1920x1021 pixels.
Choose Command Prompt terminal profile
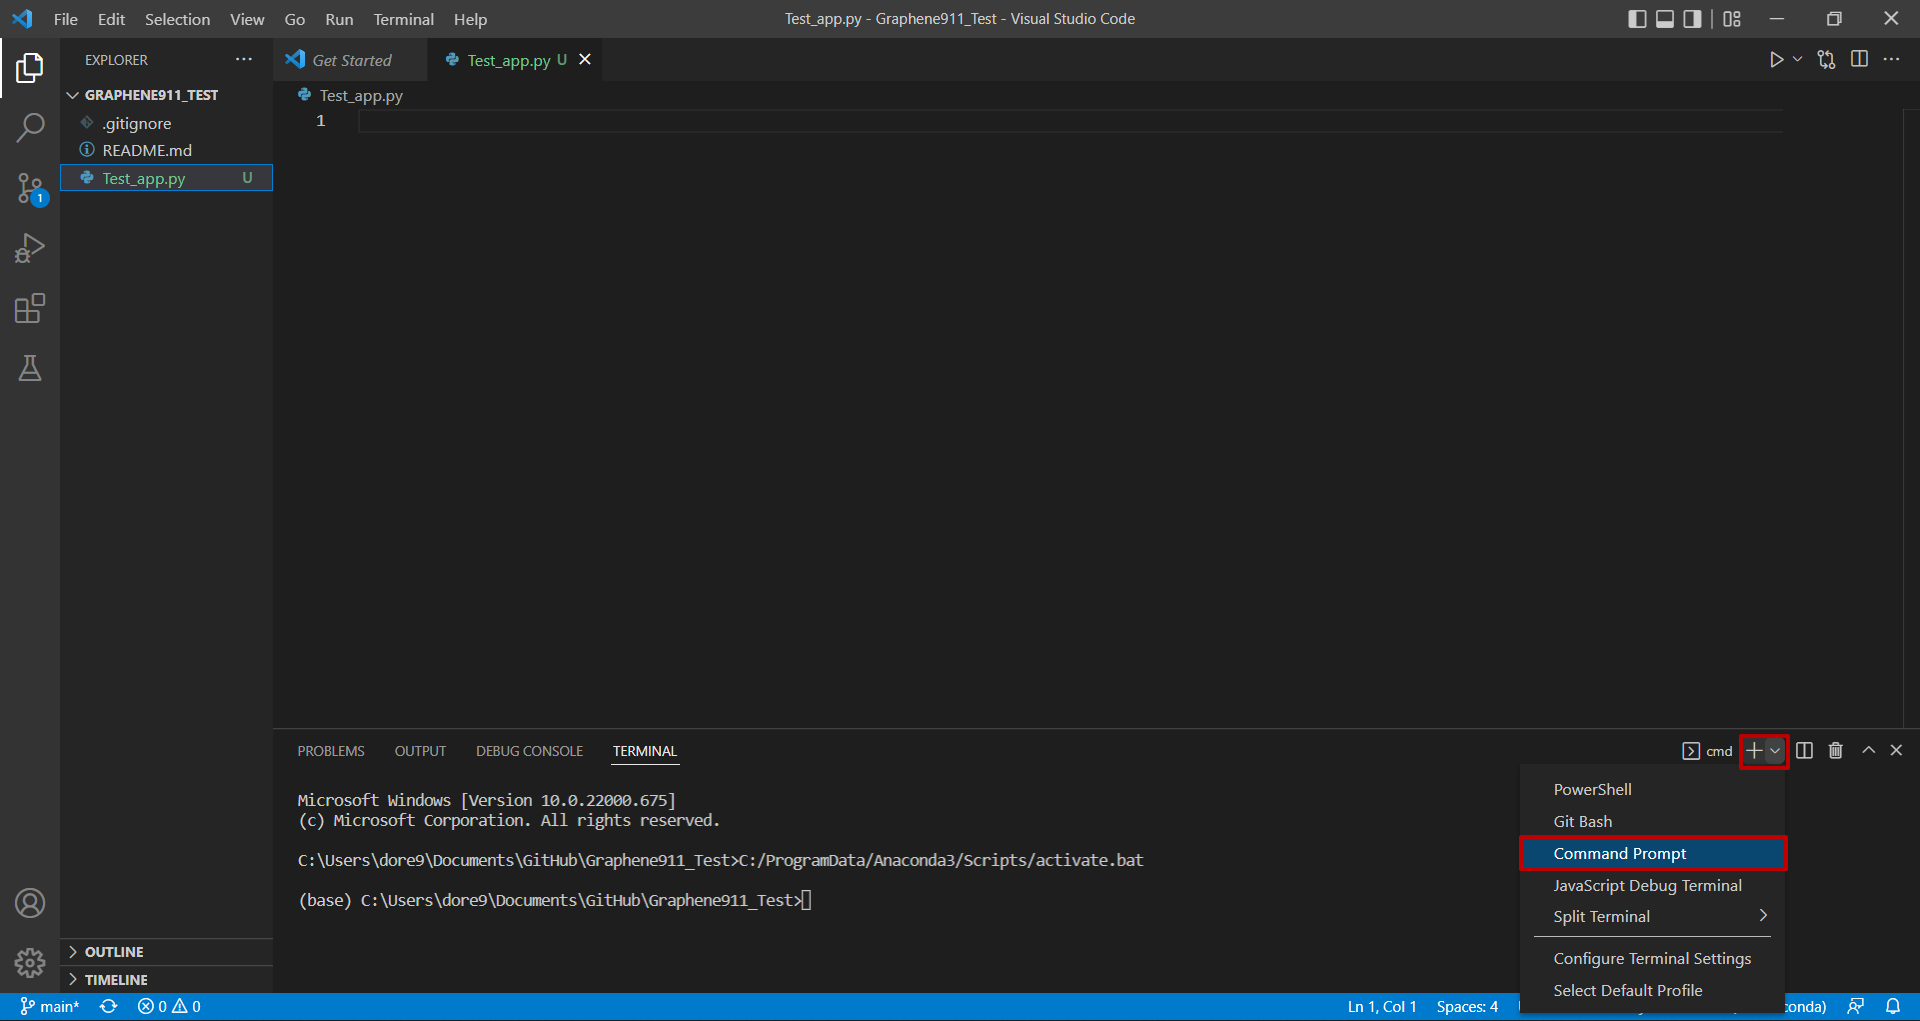coord(1652,853)
